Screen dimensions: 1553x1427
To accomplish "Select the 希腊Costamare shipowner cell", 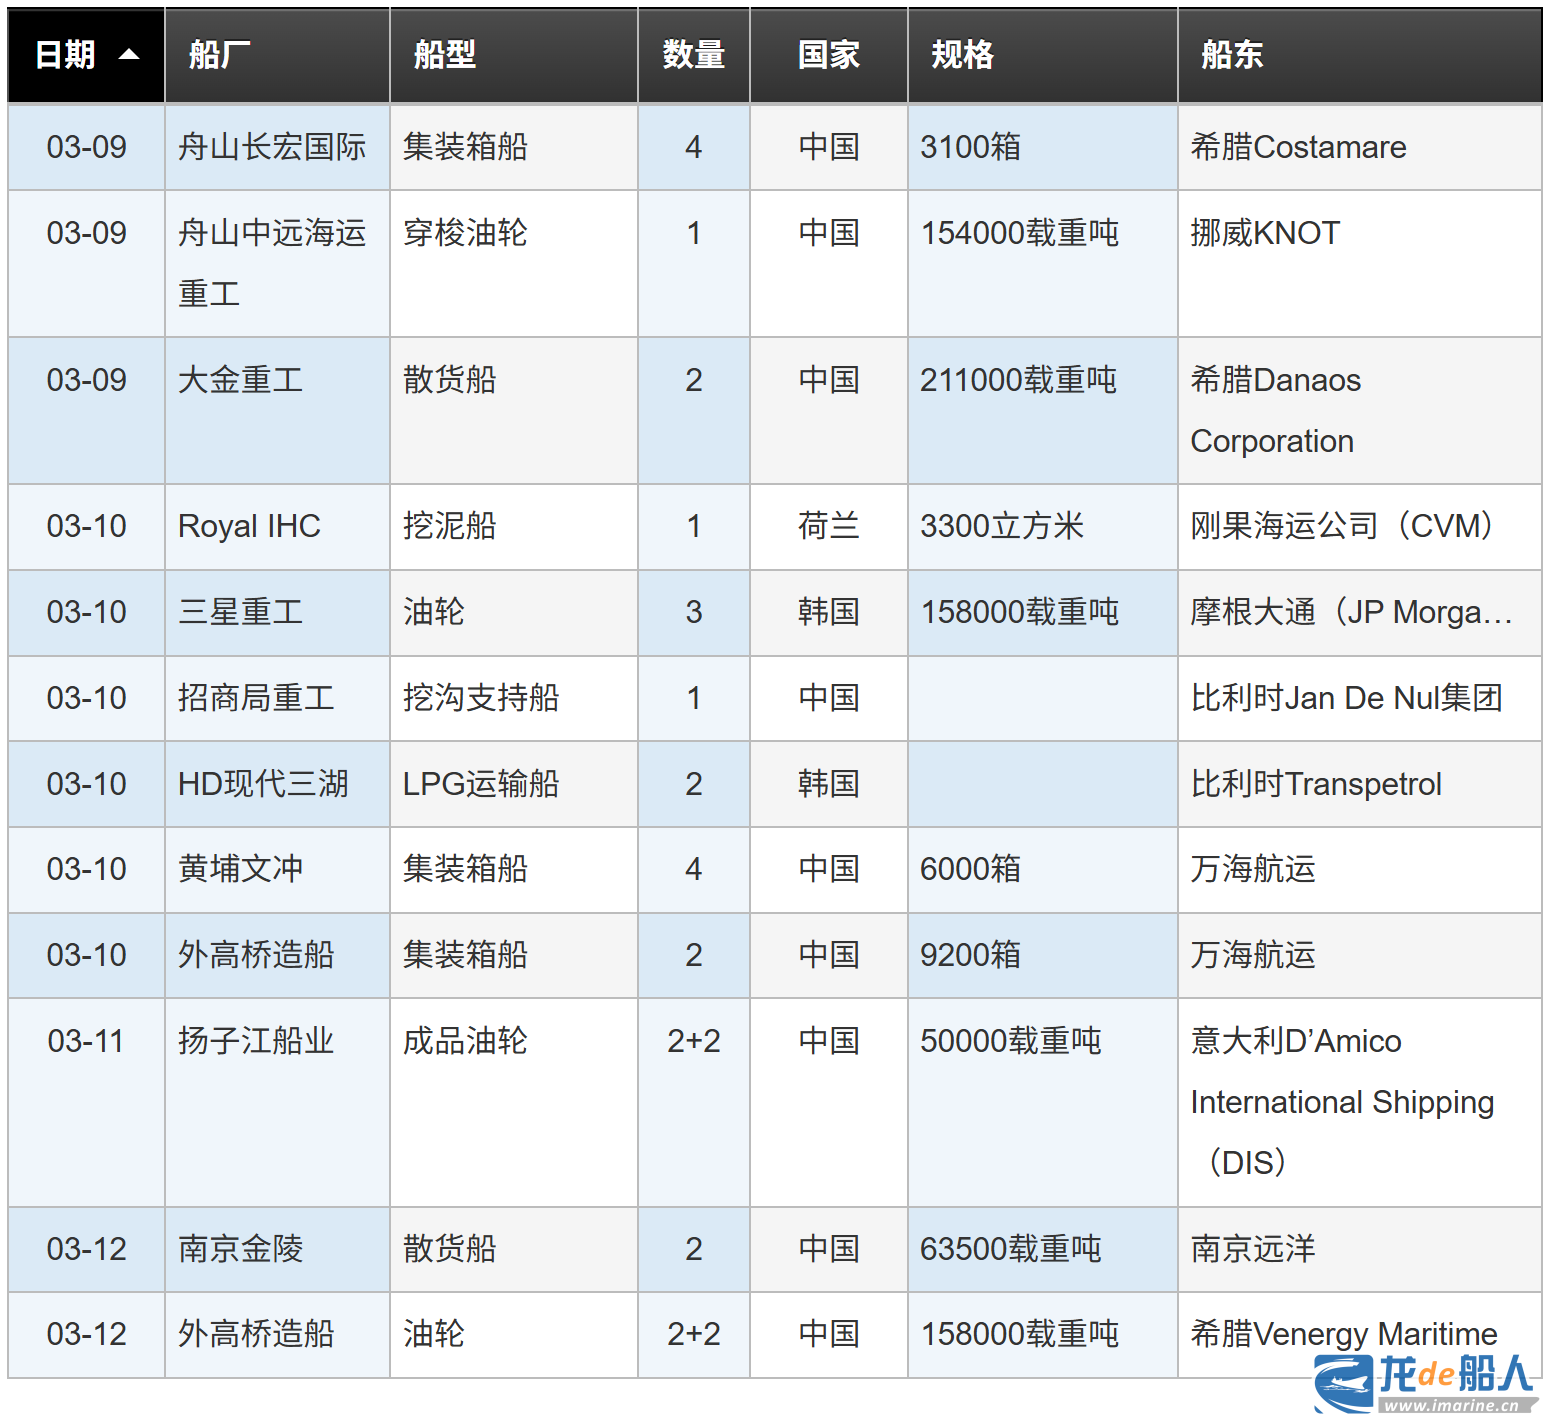I will click(1298, 147).
